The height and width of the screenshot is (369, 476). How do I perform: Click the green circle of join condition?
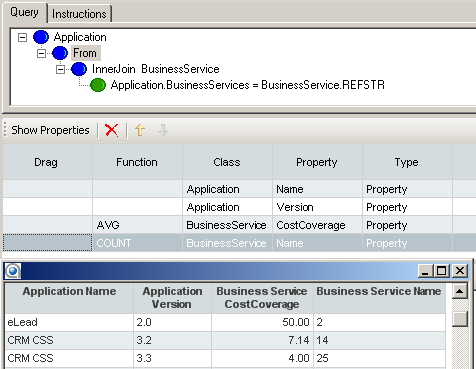click(98, 85)
